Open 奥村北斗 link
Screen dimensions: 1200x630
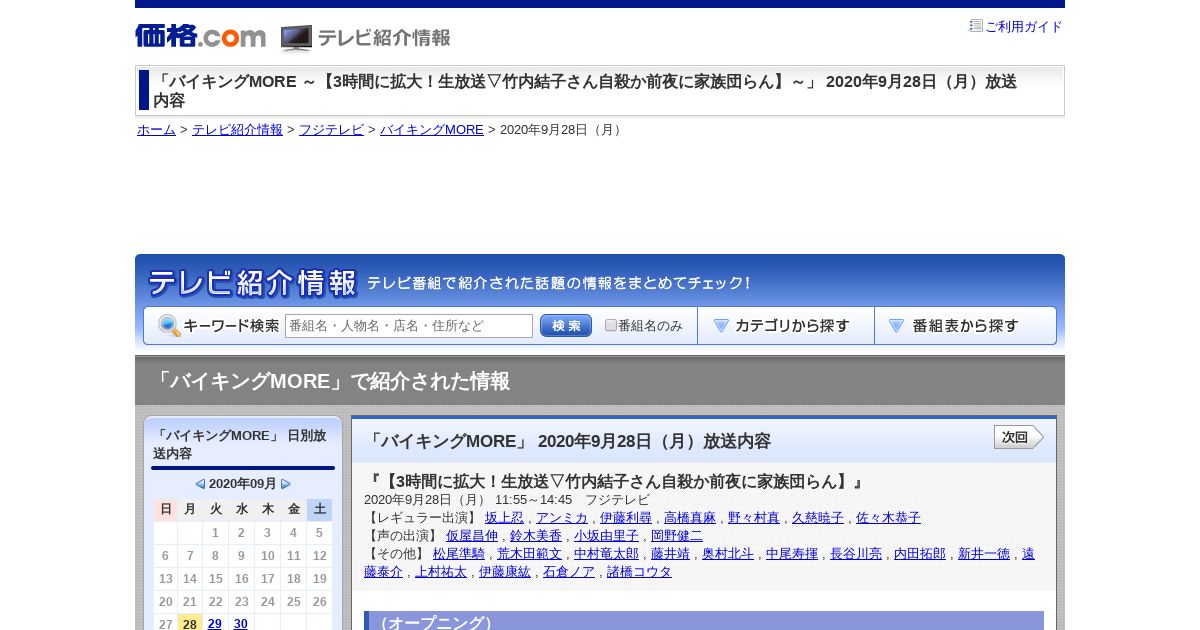(728, 554)
